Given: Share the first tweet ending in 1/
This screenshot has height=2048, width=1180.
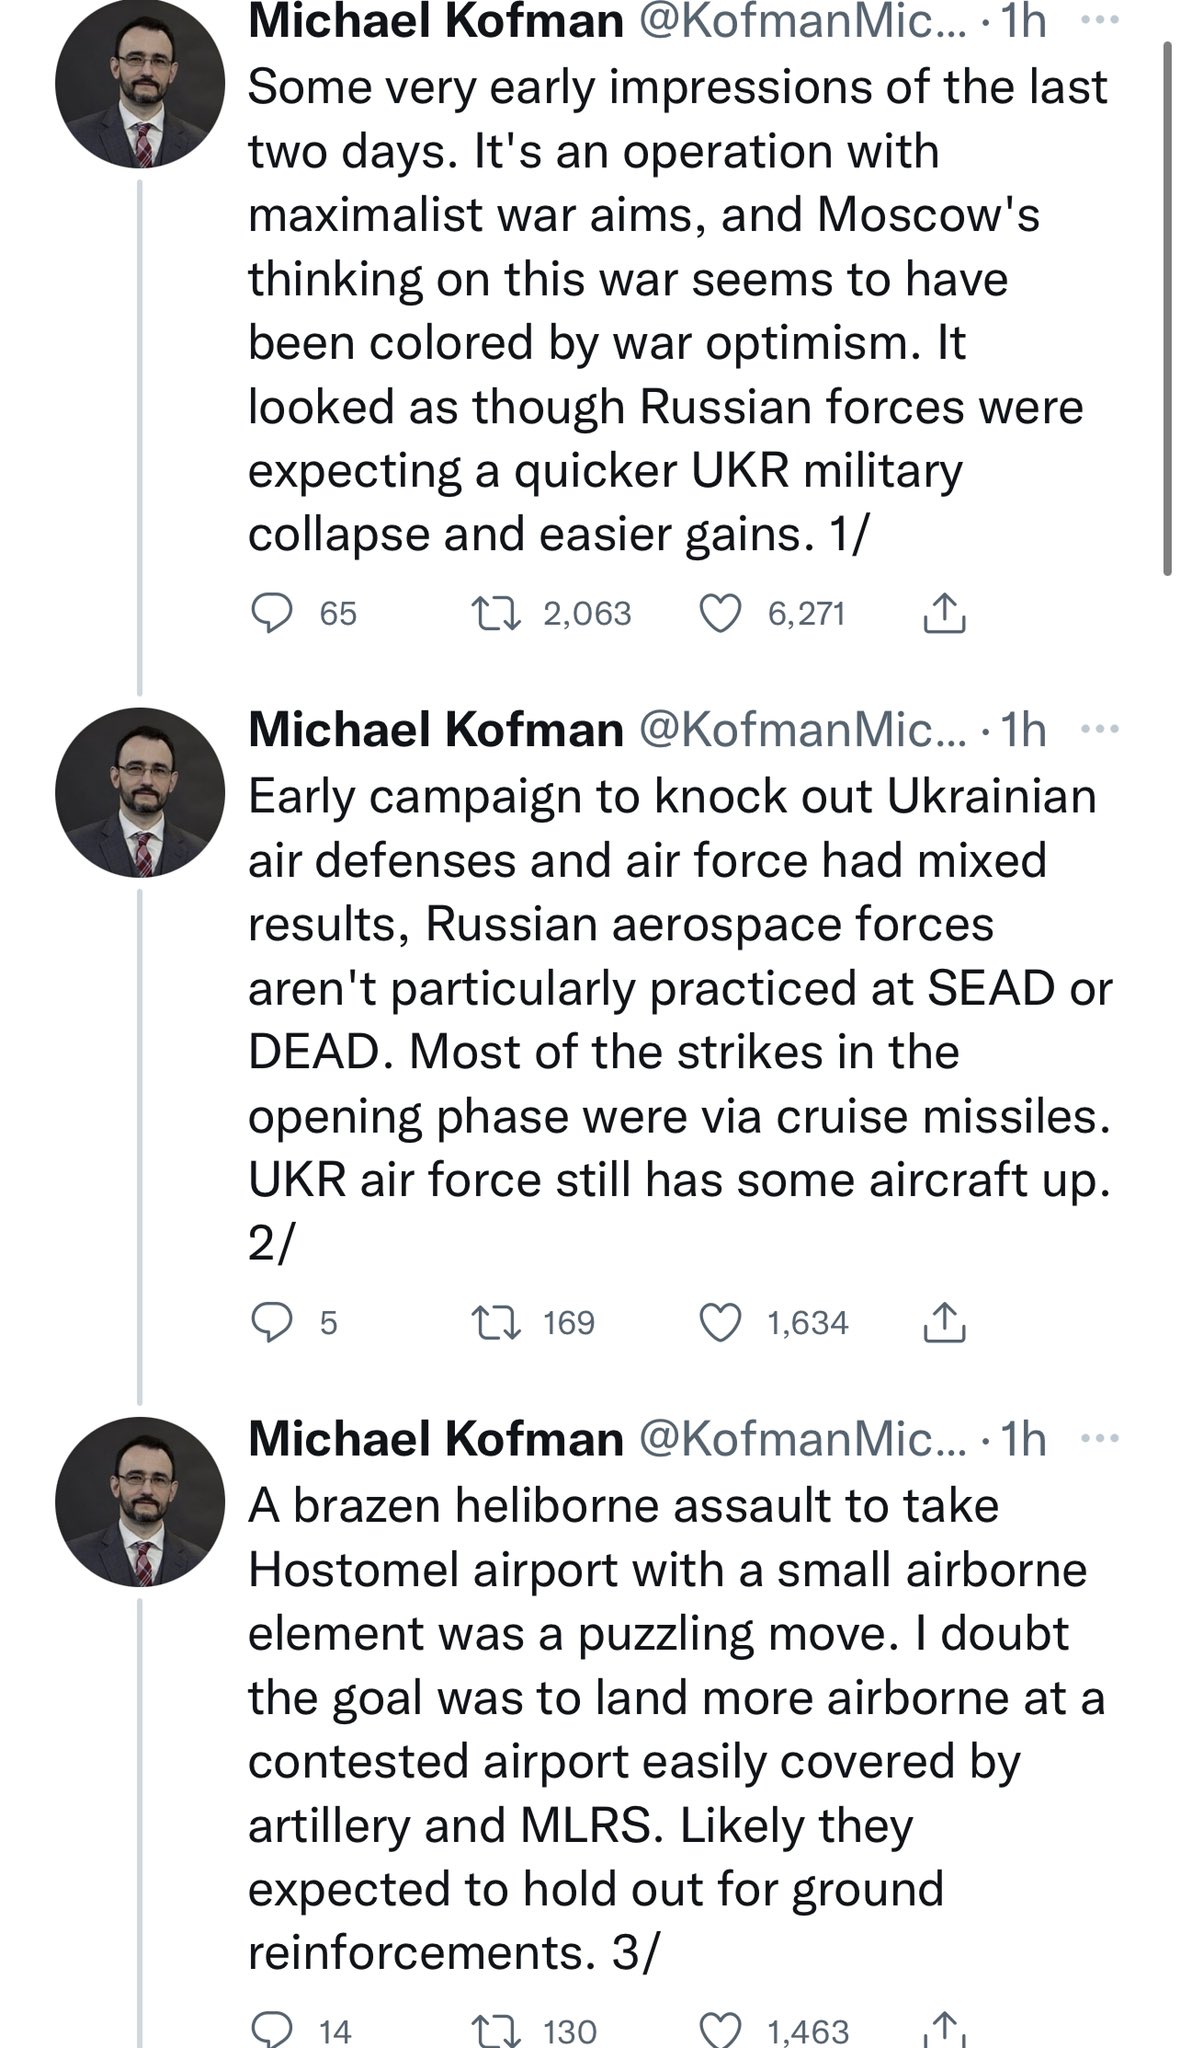Looking at the screenshot, I should tap(943, 613).
